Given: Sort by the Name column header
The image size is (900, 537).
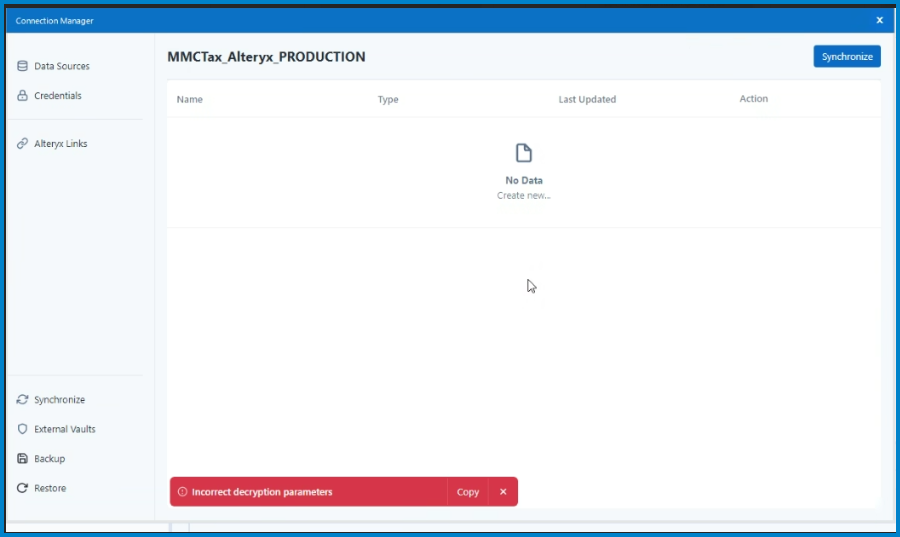Looking at the screenshot, I should [x=189, y=99].
